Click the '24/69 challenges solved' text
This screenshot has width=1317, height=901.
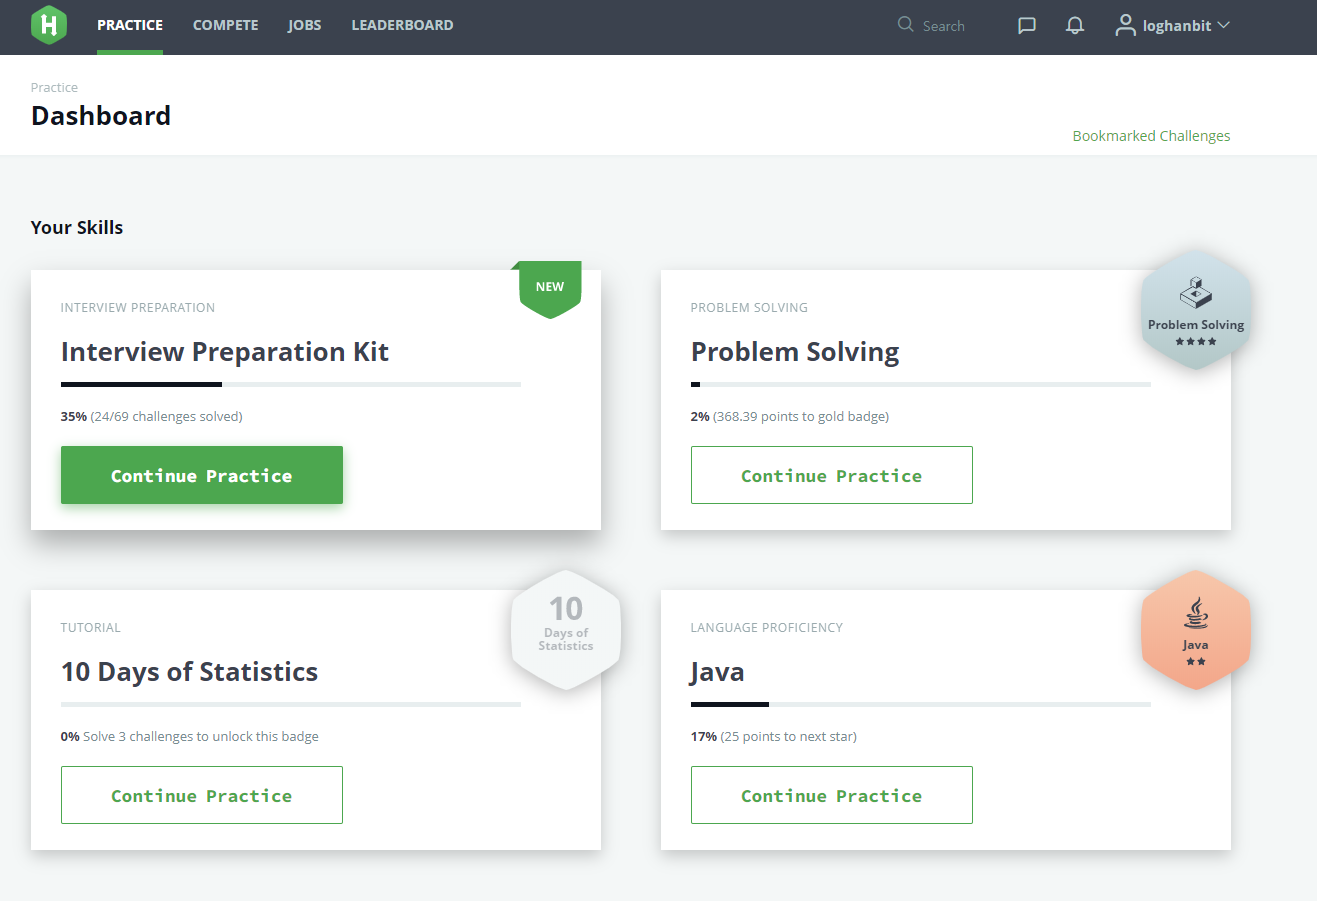pyautogui.click(x=167, y=416)
